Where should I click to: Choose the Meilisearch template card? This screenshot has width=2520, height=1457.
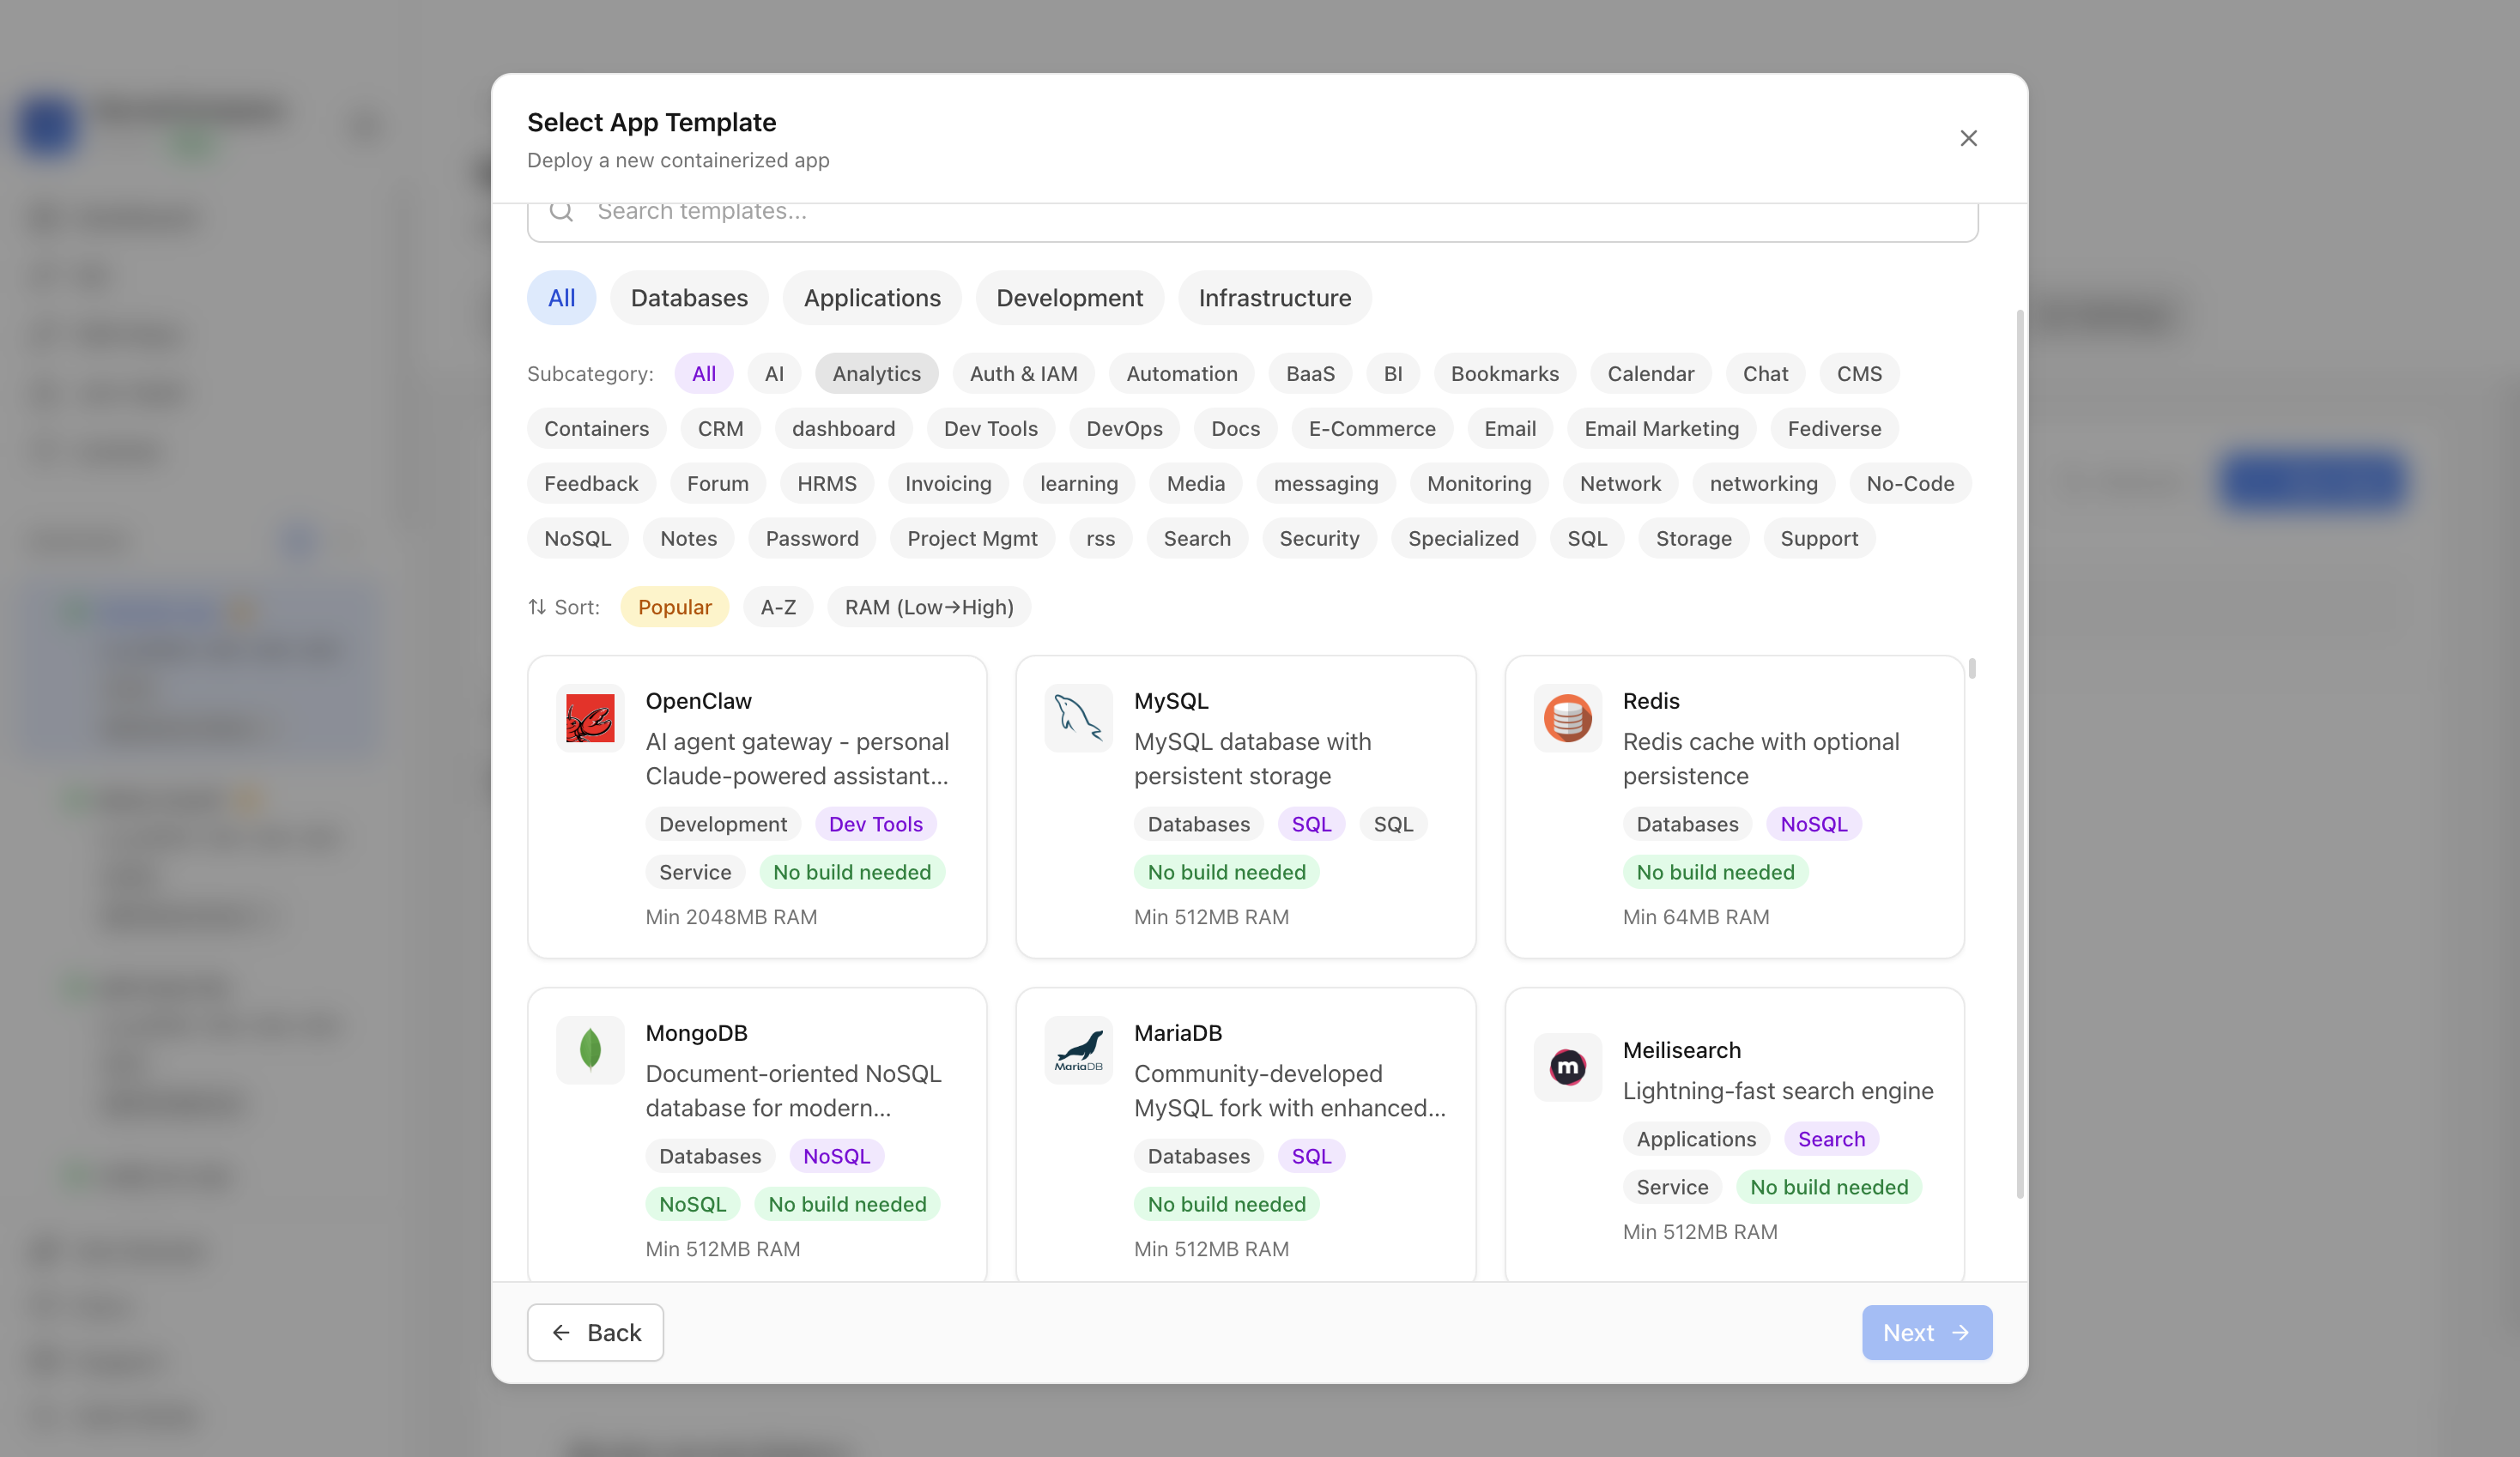click(x=1734, y=1135)
